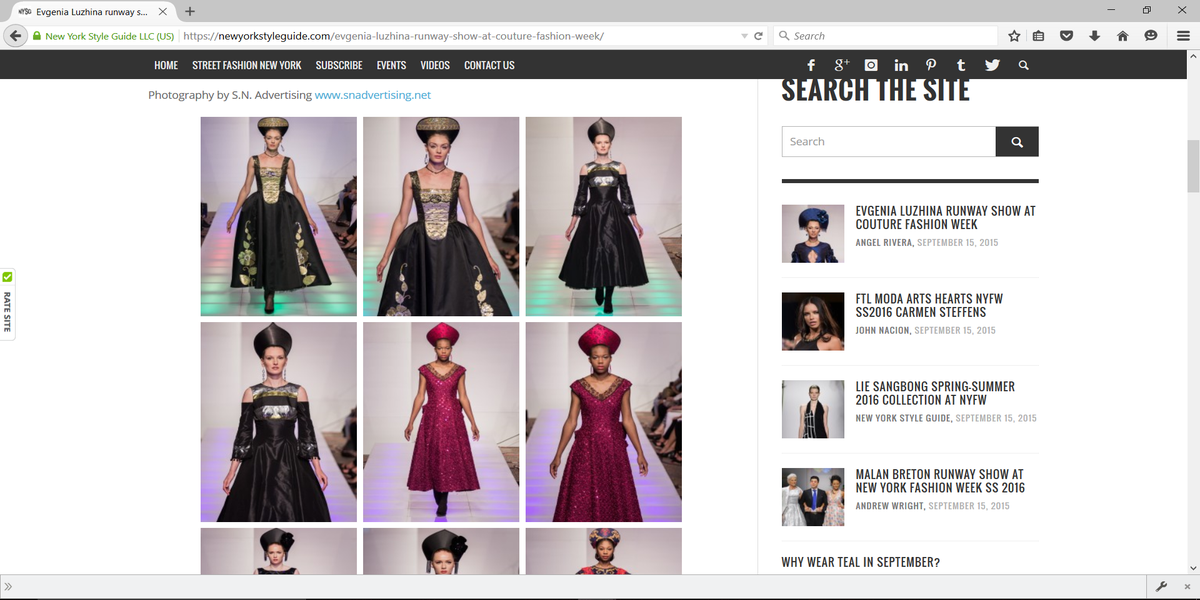Open the HOME menu item
This screenshot has width=1200, height=600.
click(x=166, y=65)
